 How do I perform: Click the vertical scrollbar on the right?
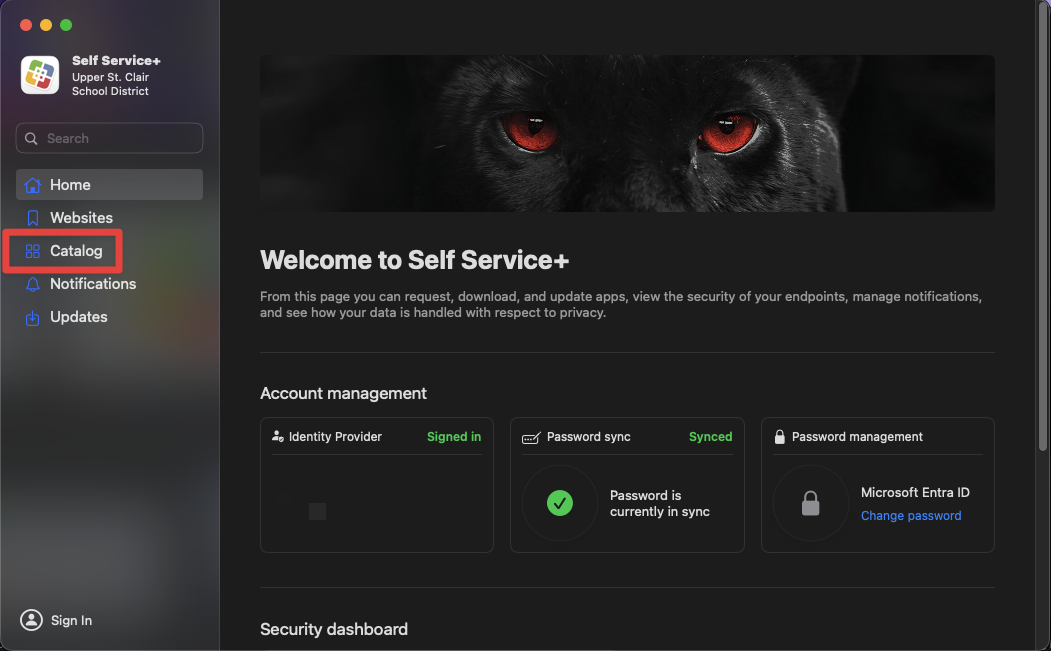coord(1044,230)
